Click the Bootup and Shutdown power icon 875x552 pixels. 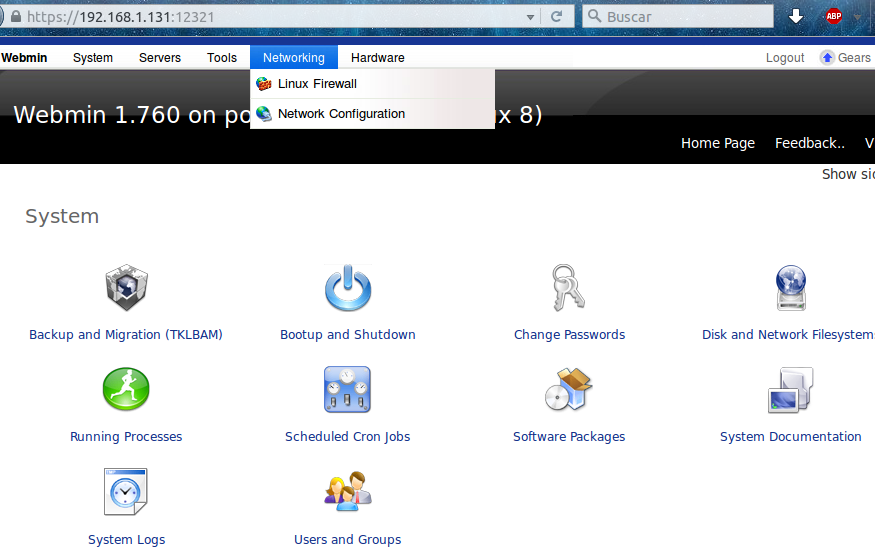coord(347,289)
